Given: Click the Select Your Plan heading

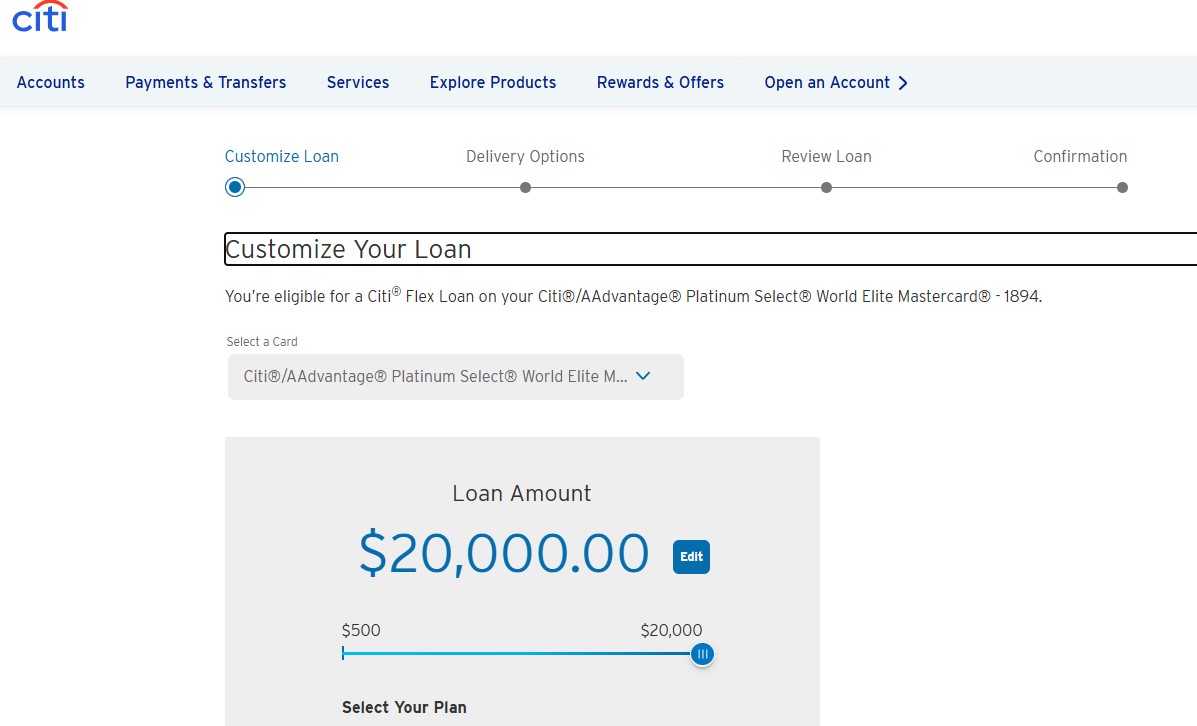Looking at the screenshot, I should click(404, 708).
